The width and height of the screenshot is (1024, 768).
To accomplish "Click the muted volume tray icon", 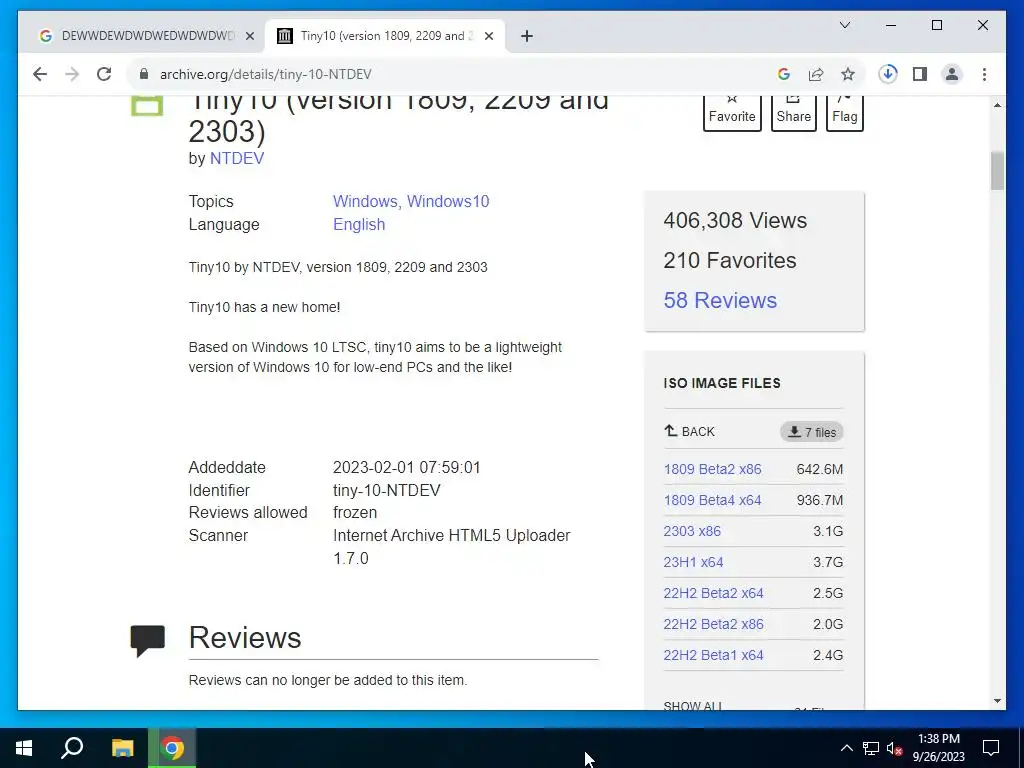I will (894, 748).
